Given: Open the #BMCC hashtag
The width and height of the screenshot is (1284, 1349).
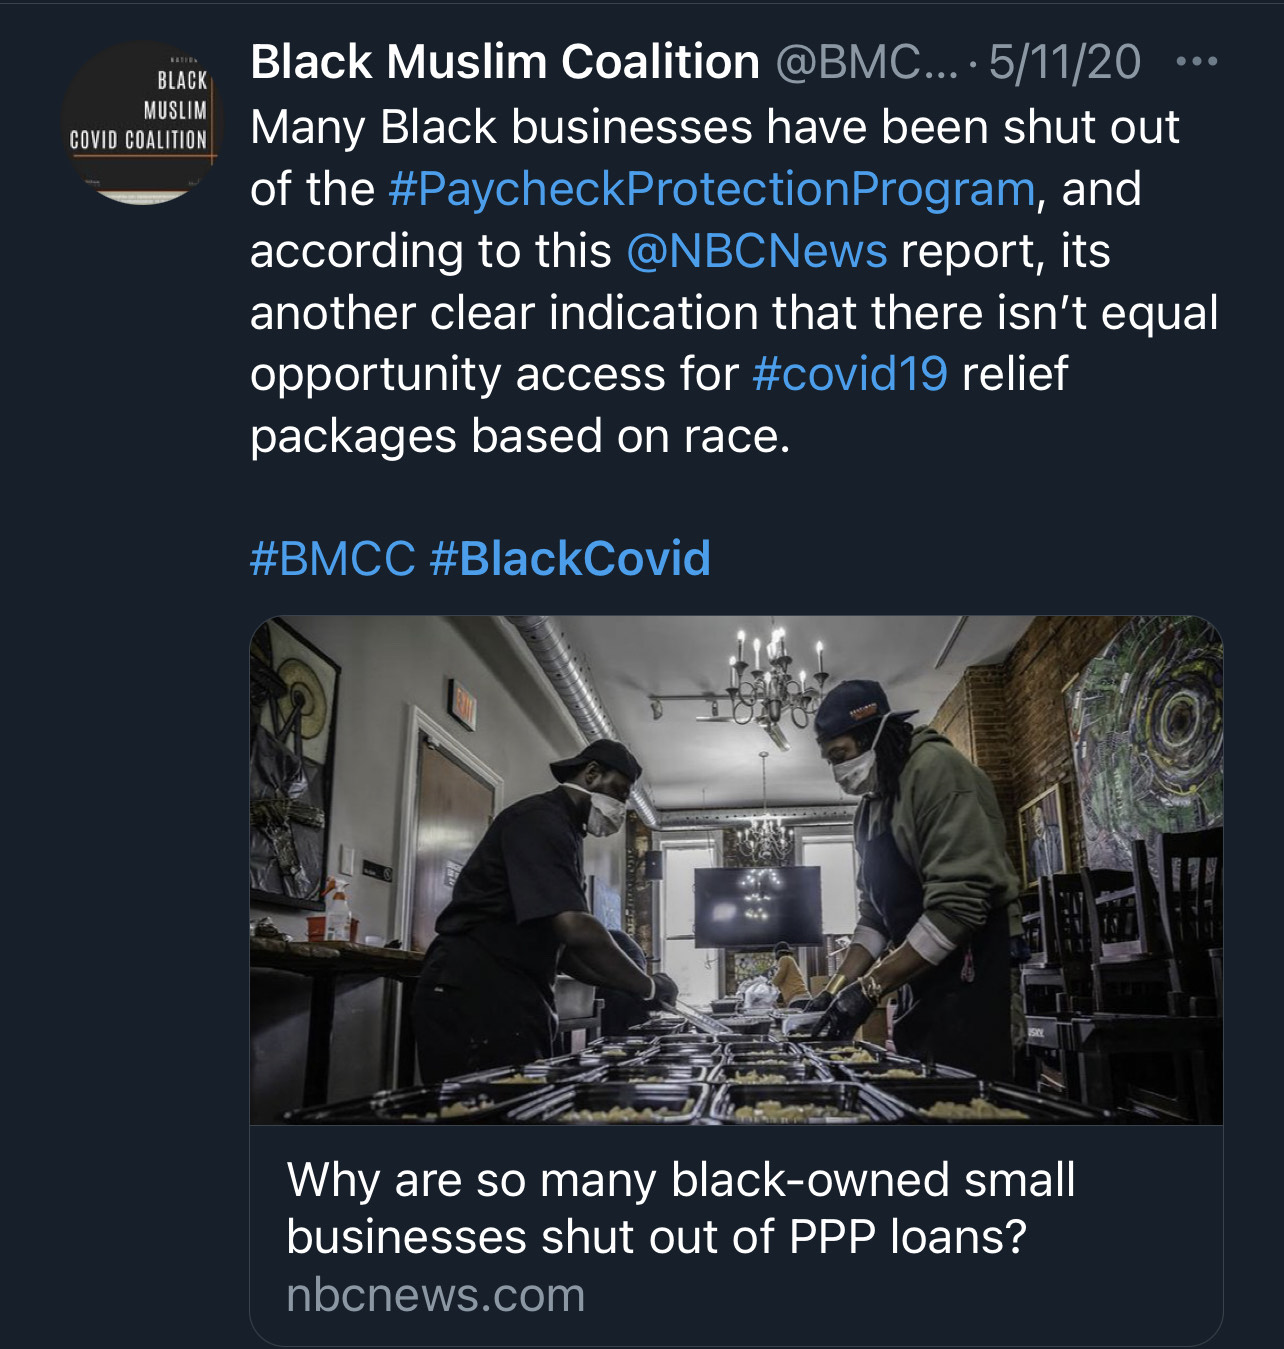Looking at the screenshot, I should click(332, 558).
